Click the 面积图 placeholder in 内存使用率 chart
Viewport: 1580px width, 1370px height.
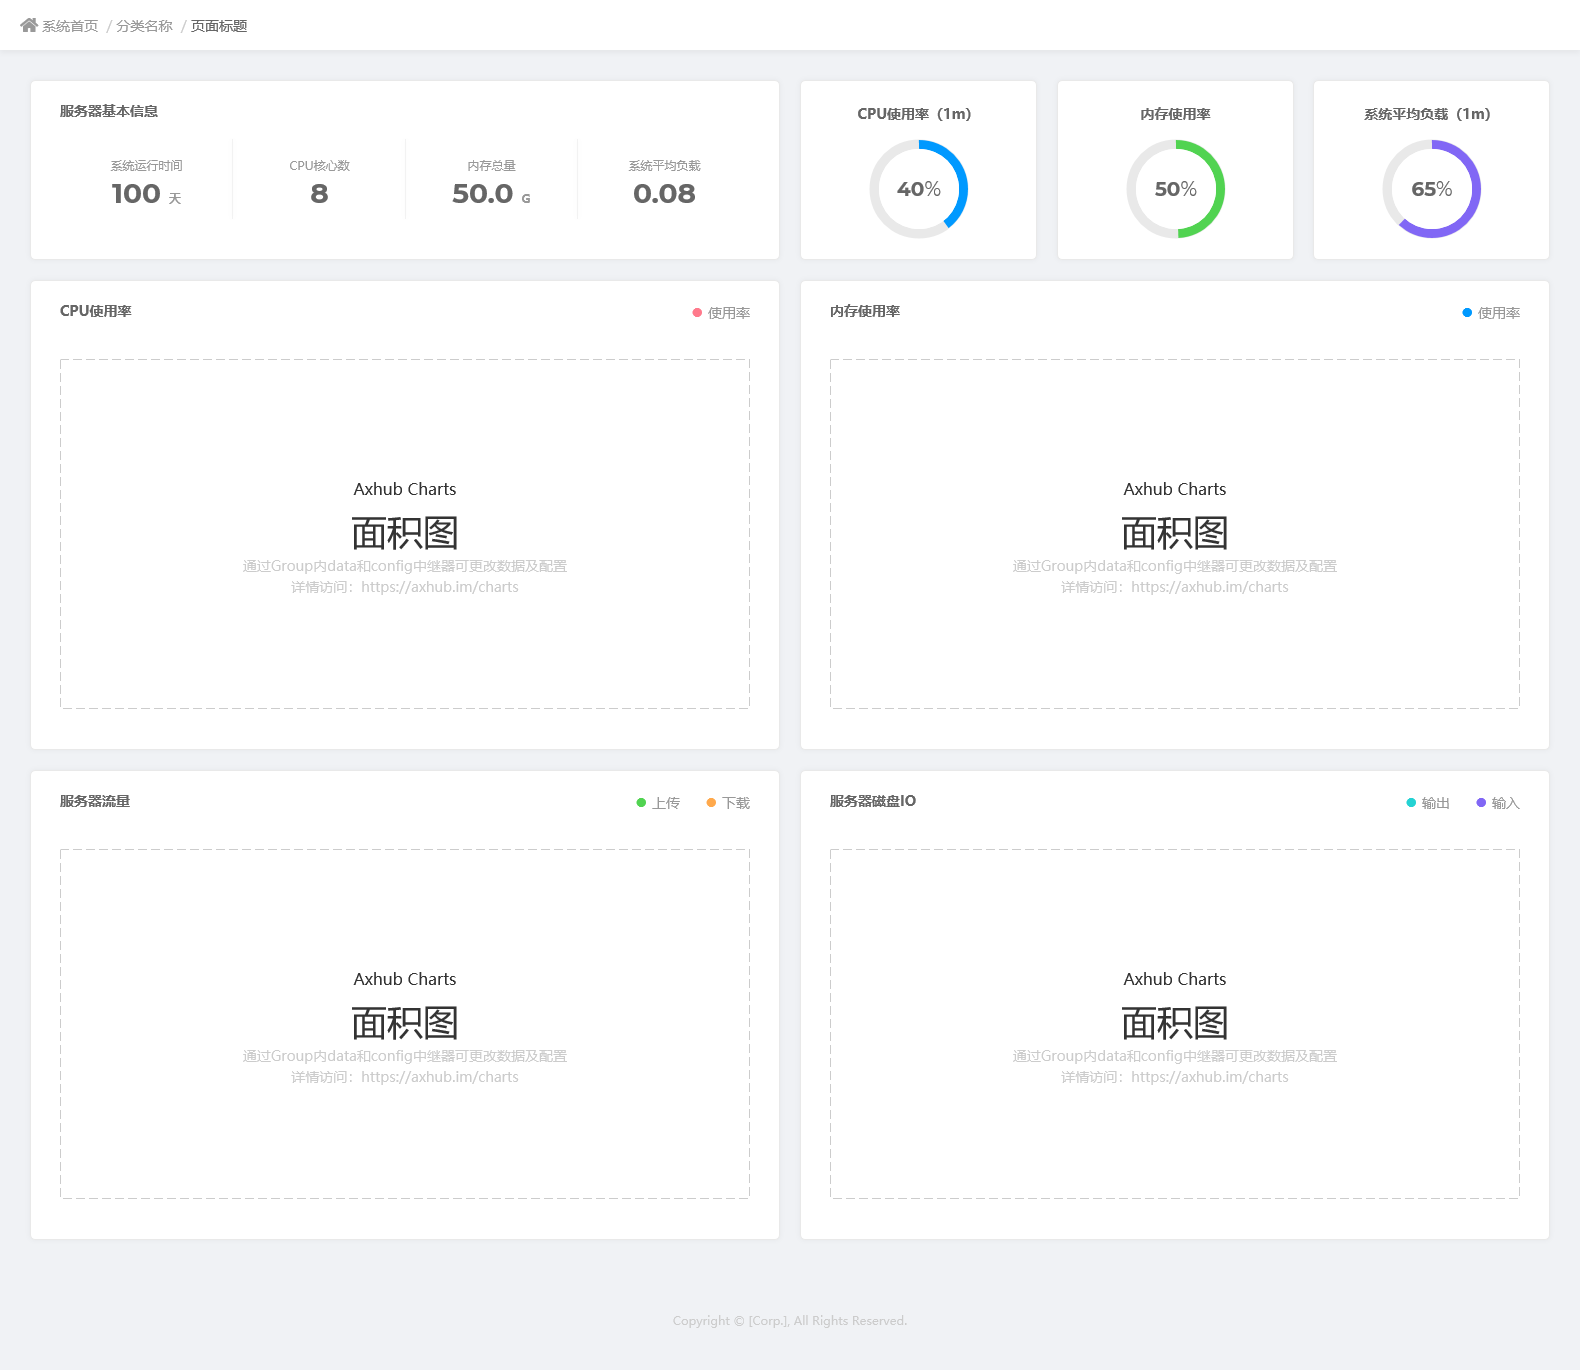1175,533
